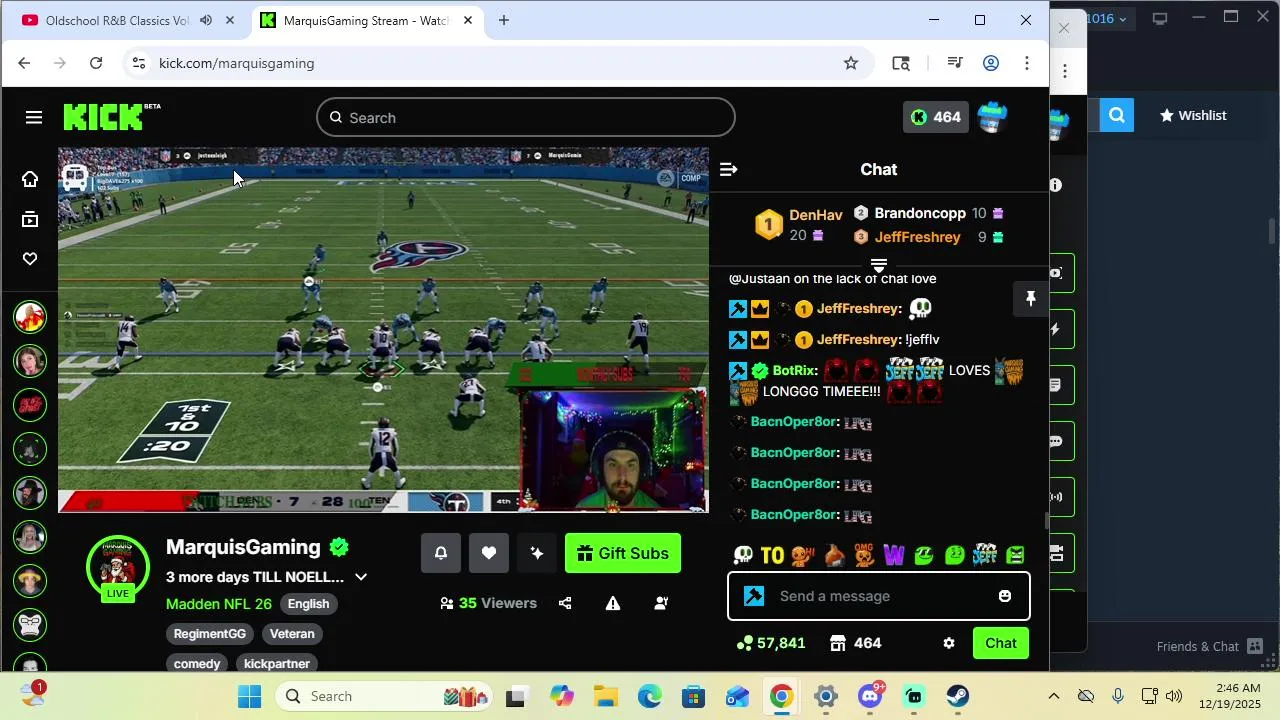Click the Gift Subs button
The image size is (1280, 720).
tap(623, 553)
